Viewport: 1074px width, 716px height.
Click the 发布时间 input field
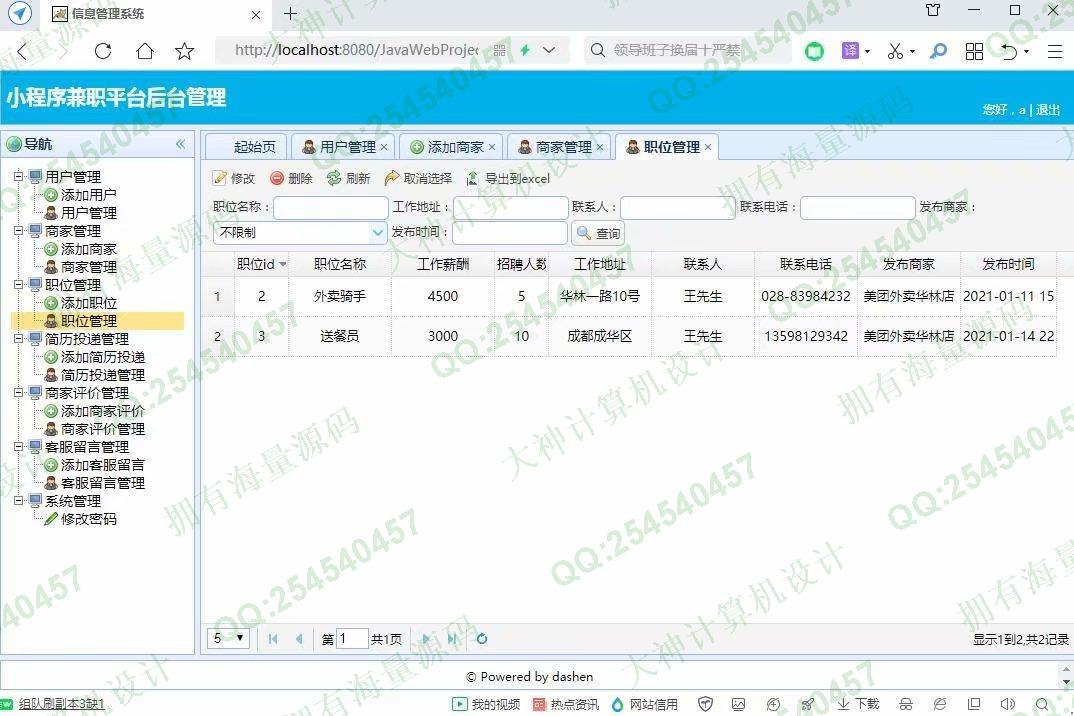click(x=510, y=233)
